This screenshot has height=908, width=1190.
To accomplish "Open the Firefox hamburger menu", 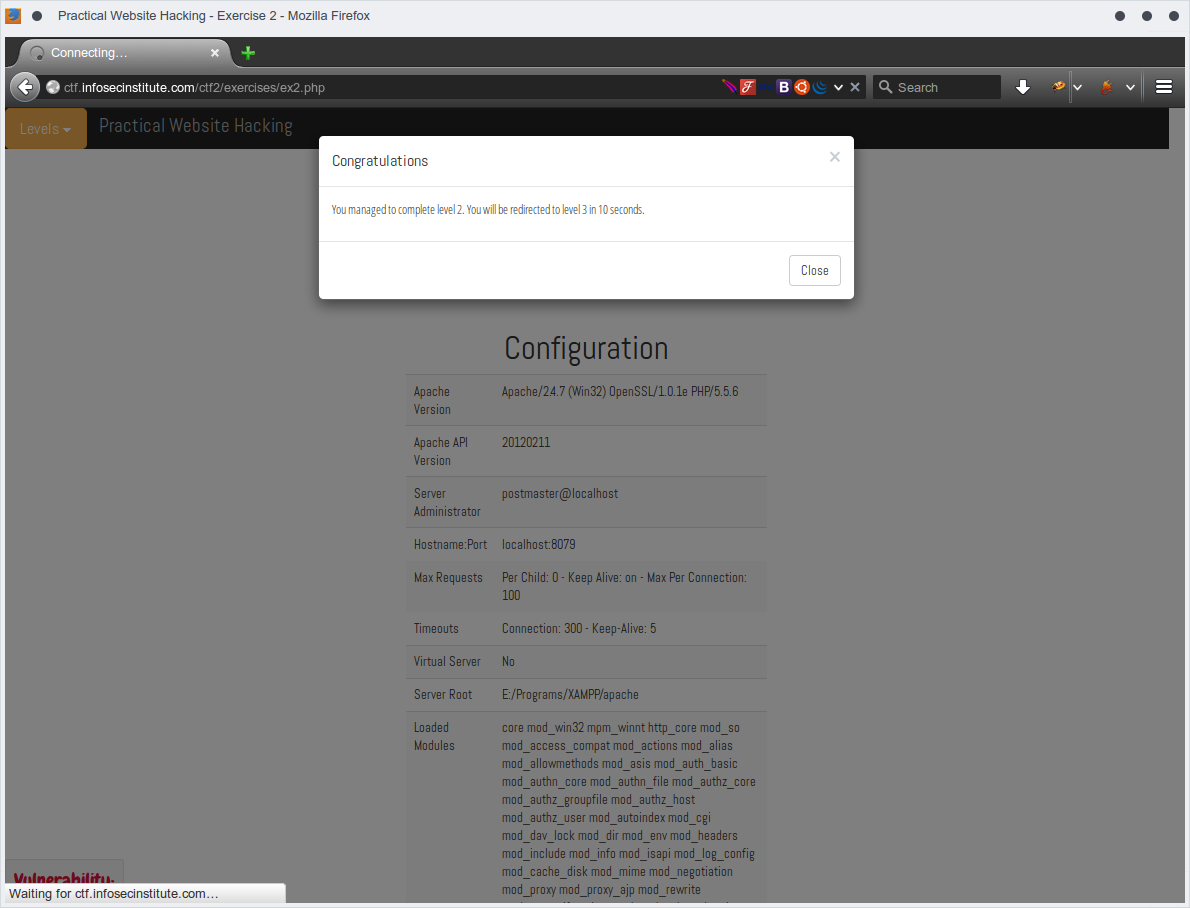I will [1163, 87].
